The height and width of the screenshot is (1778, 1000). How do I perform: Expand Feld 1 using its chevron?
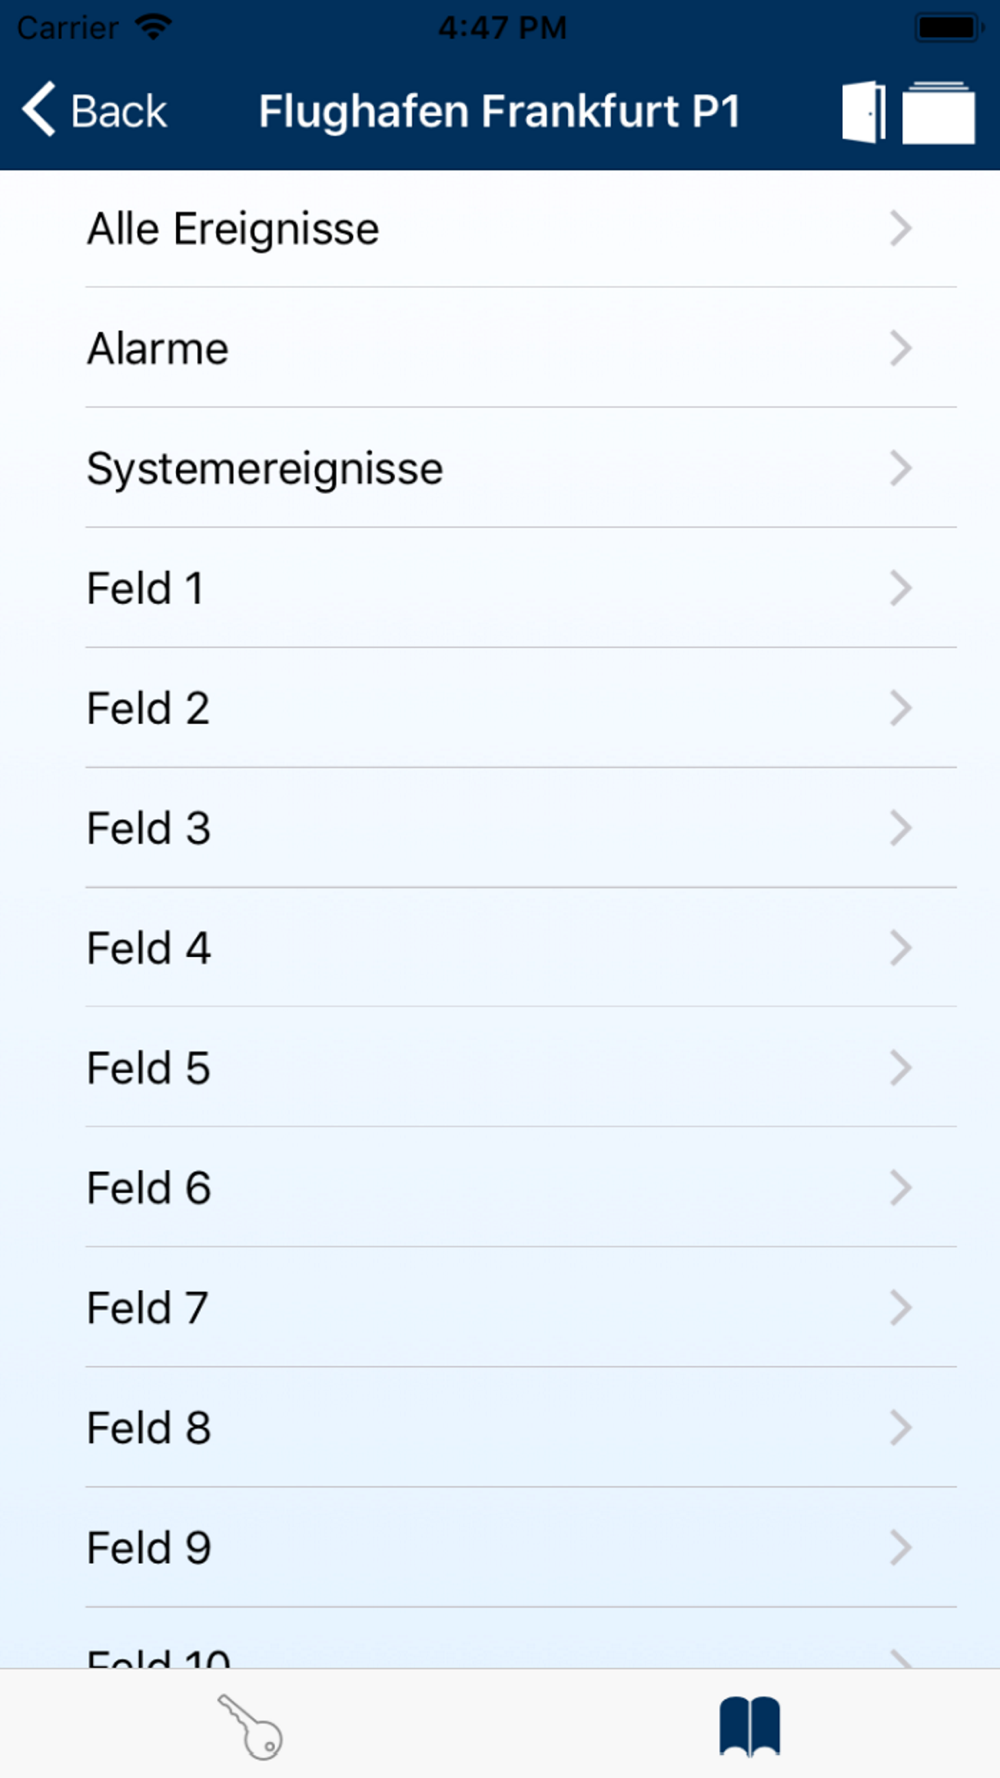(x=900, y=588)
